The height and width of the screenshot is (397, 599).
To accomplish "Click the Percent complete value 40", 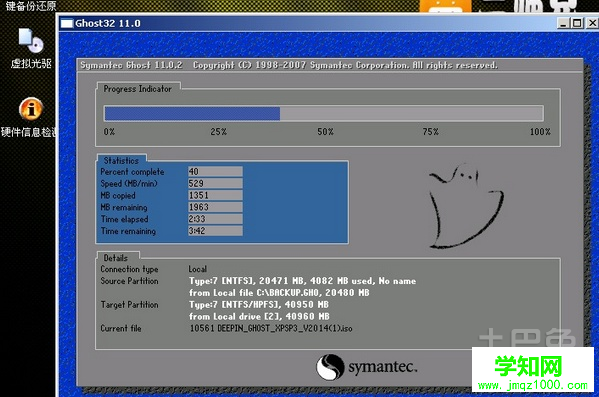I will [x=215, y=172].
